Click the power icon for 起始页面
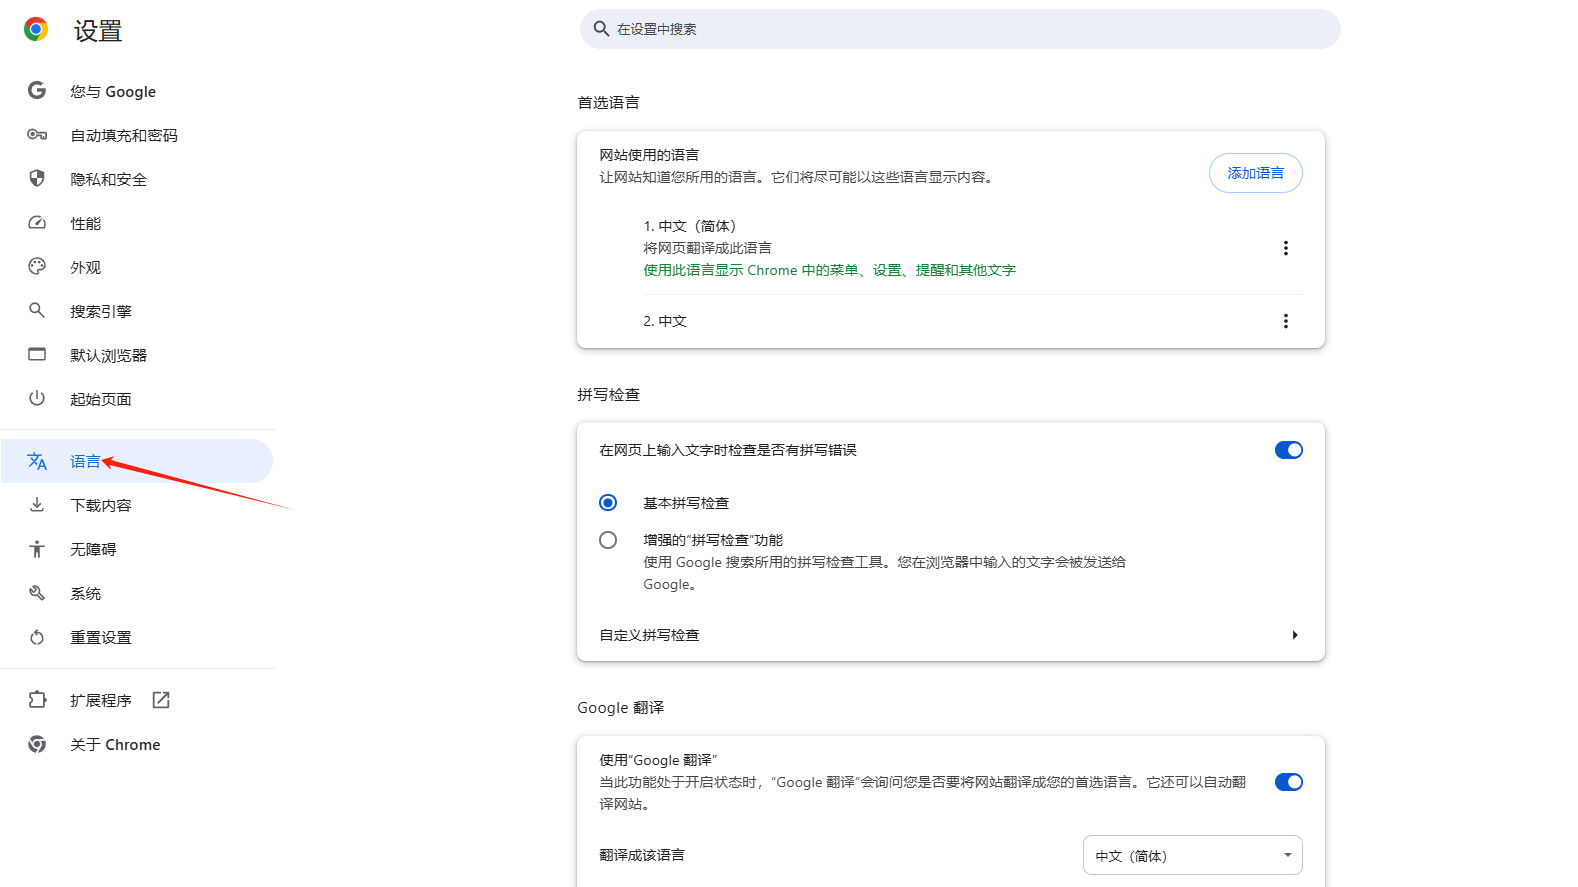Screen dimensions: 1578x887 [37, 399]
